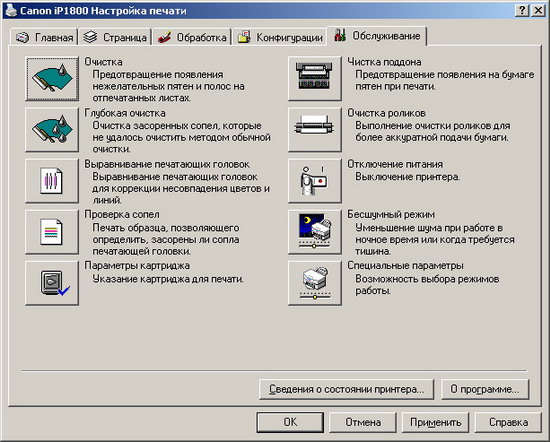The image size is (550, 442).
Task: Open Параметры картриджа cartridge settings
Action: pyautogui.click(x=52, y=283)
